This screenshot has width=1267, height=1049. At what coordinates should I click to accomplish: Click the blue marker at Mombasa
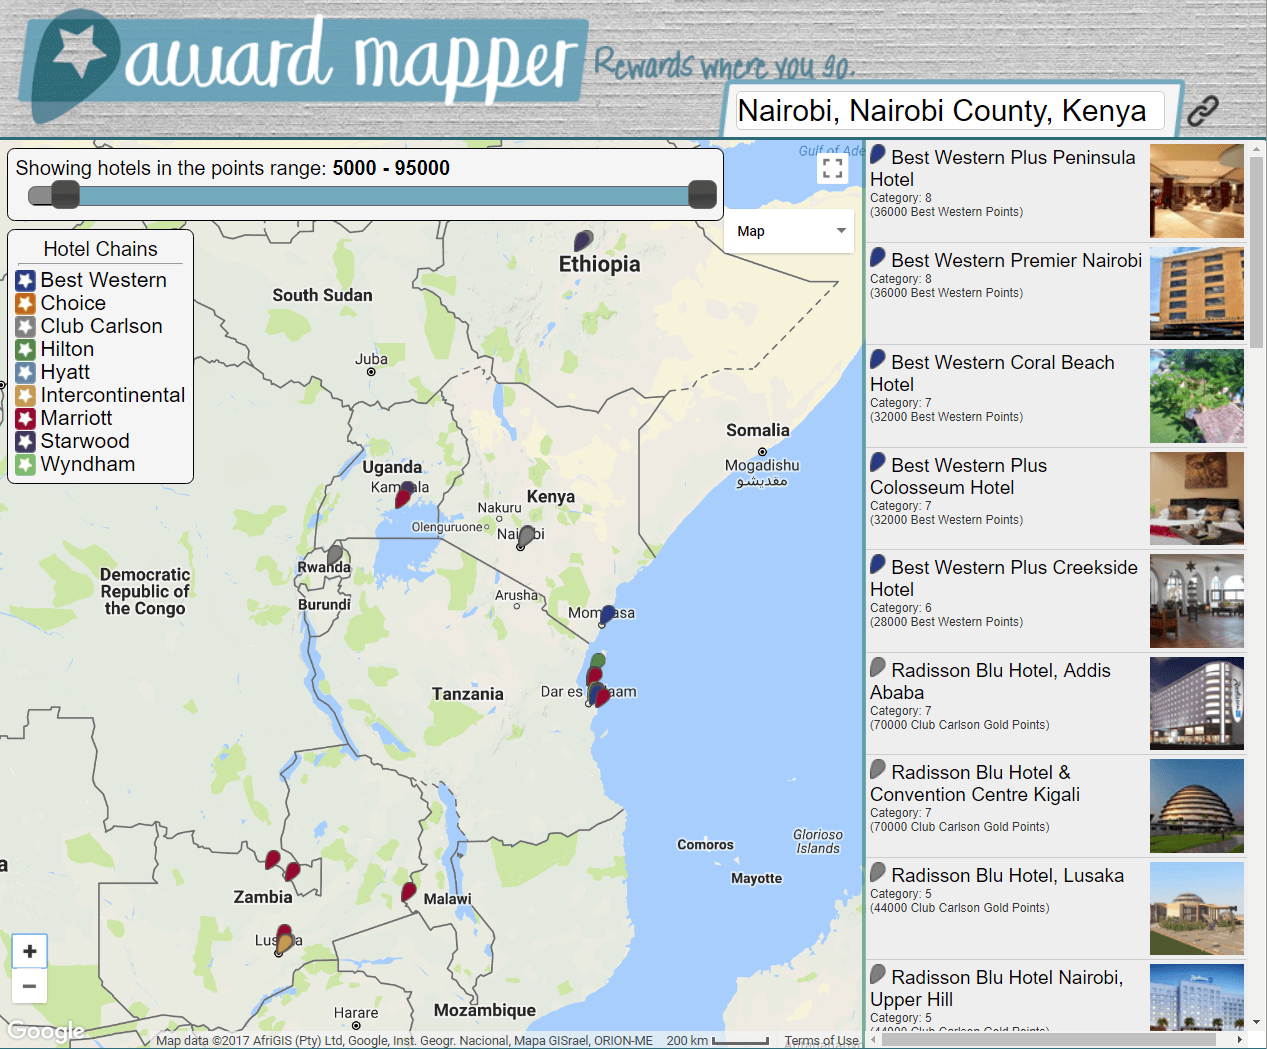[607, 615]
